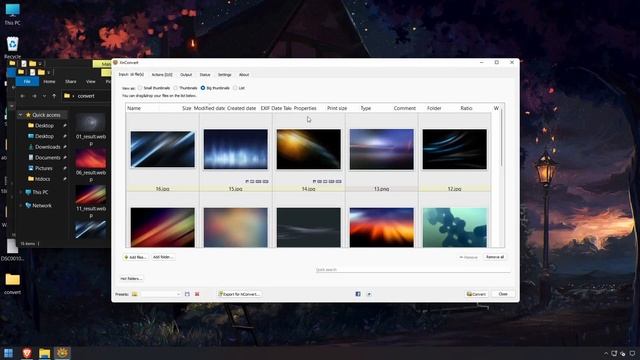This screenshot has height=360, width=640.
Task: Click the Facebook icon in XnConvert footer
Action: (358, 294)
